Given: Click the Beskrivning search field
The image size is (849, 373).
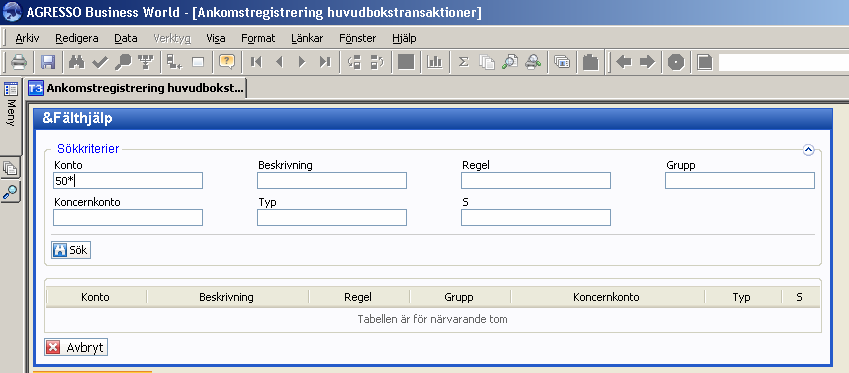Looking at the screenshot, I should pos(332,180).
